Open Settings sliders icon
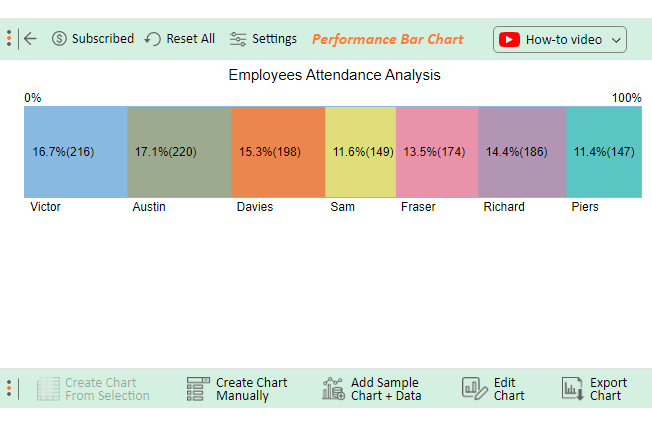The width and height of the screenshot is (652, 426). 238,39
